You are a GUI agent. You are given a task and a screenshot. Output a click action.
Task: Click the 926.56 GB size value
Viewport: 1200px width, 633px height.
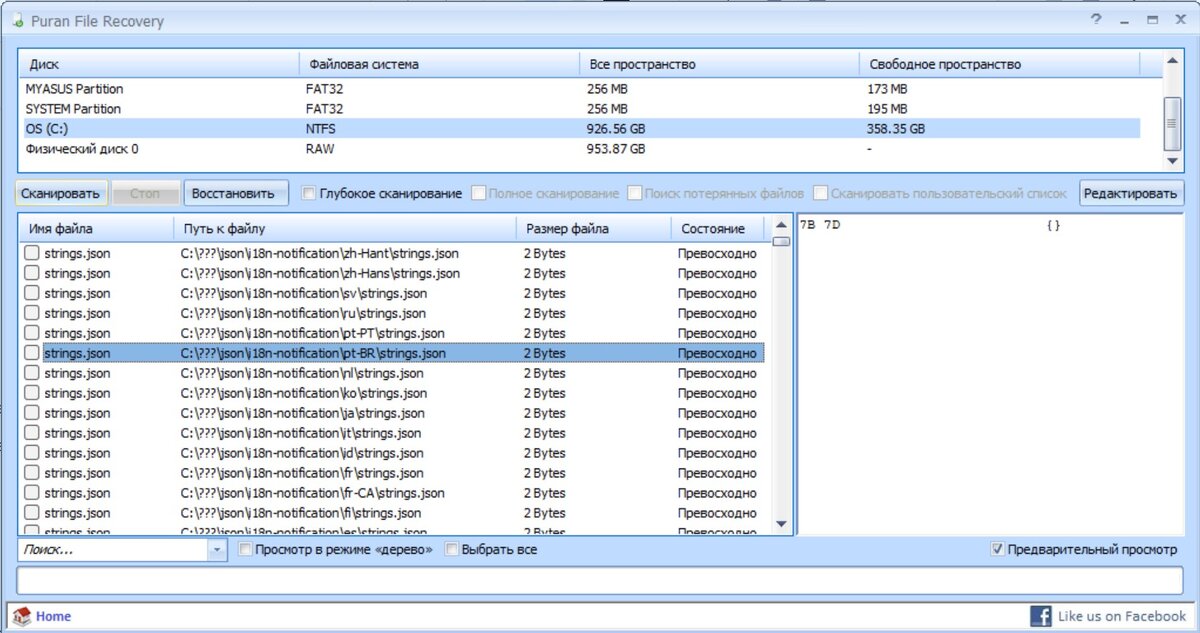pos(615,128)
